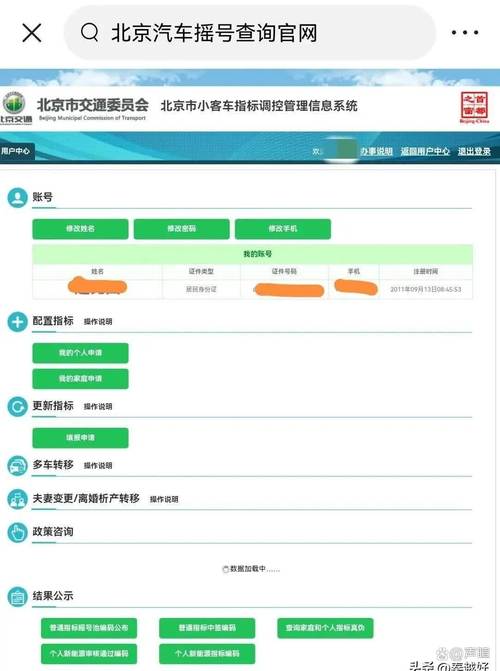
Task: Click the 填报申请 button
Action: (80, 438)
